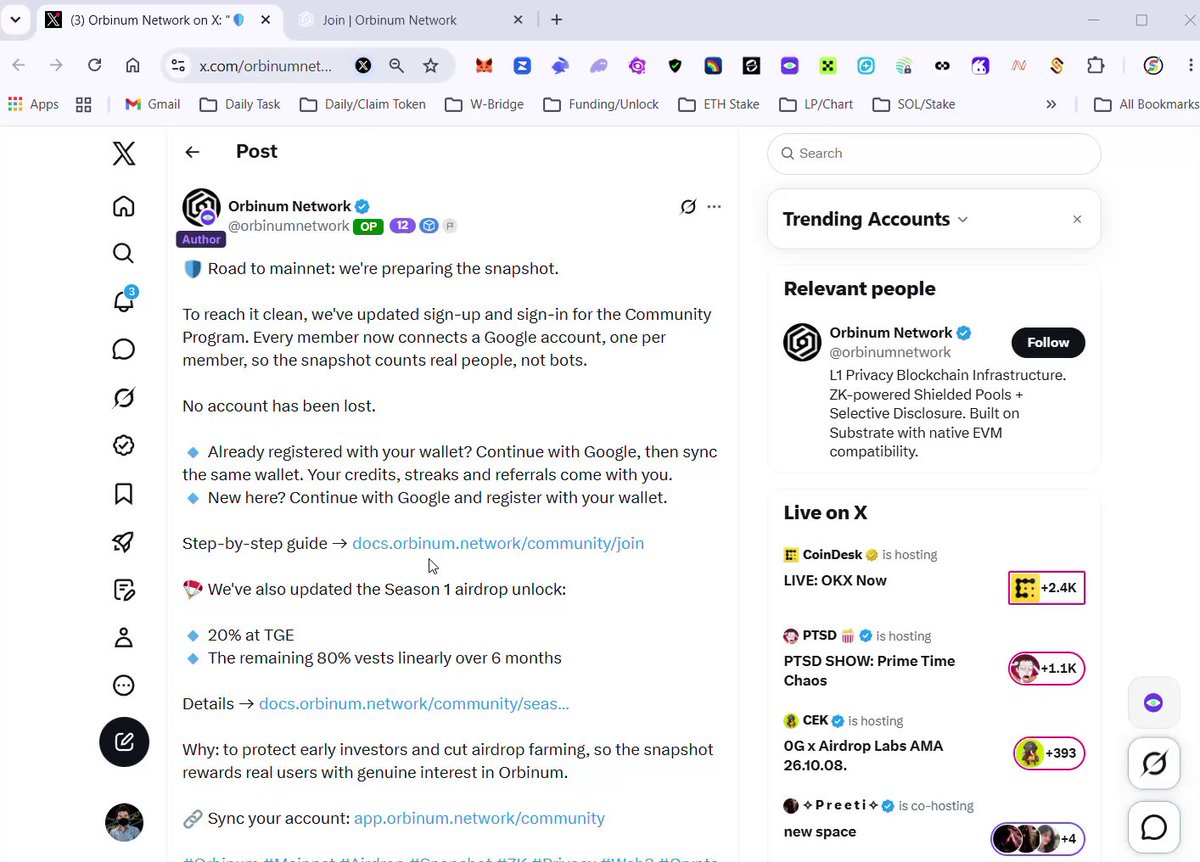Viewport: 1200px width, 862px height.
Task: Open the Profile icon in sidebar
Action: pyautogui.click(x=123, y=638)
